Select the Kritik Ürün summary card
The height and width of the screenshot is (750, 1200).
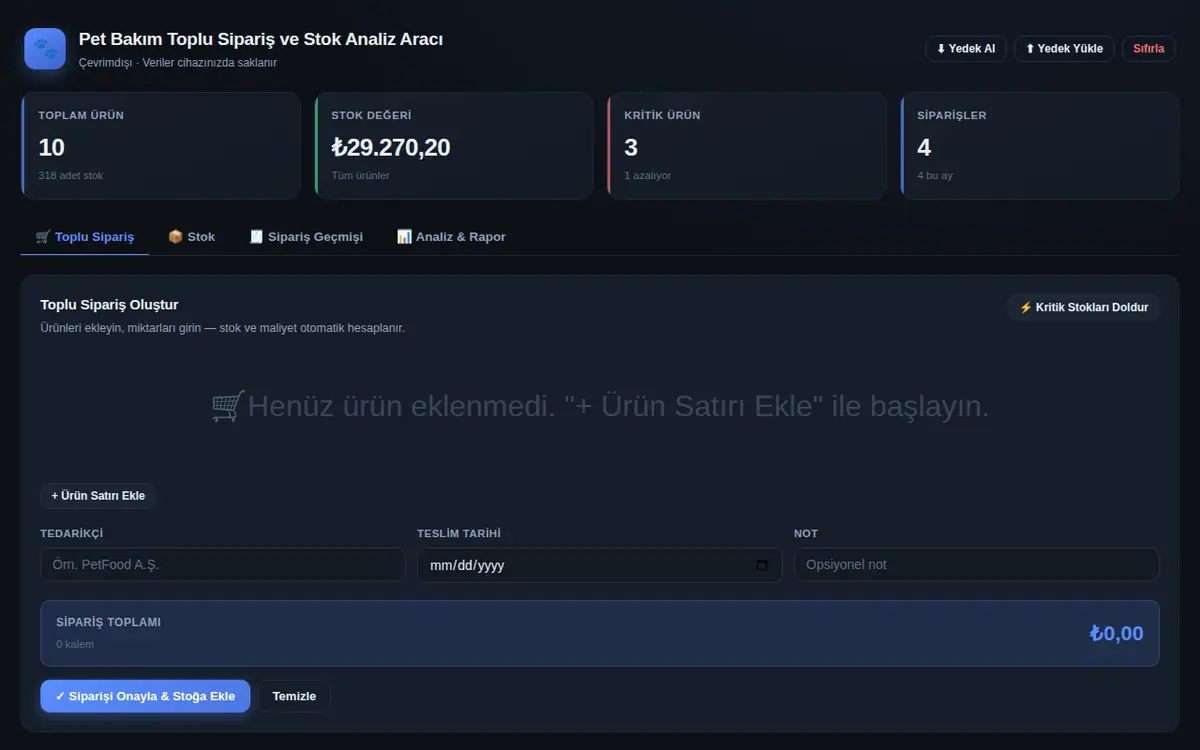coord(746,146)
